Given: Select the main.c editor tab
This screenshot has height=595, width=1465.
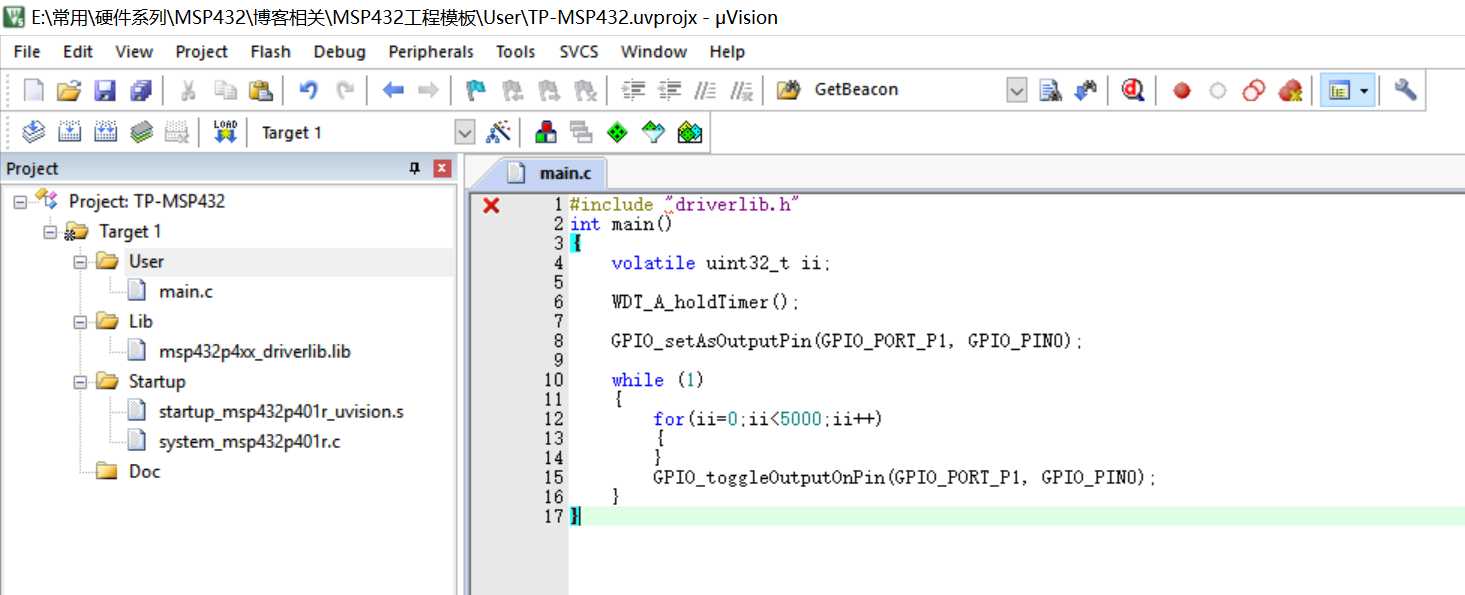Looking at the screenshot, I should [x=564, y=173].
